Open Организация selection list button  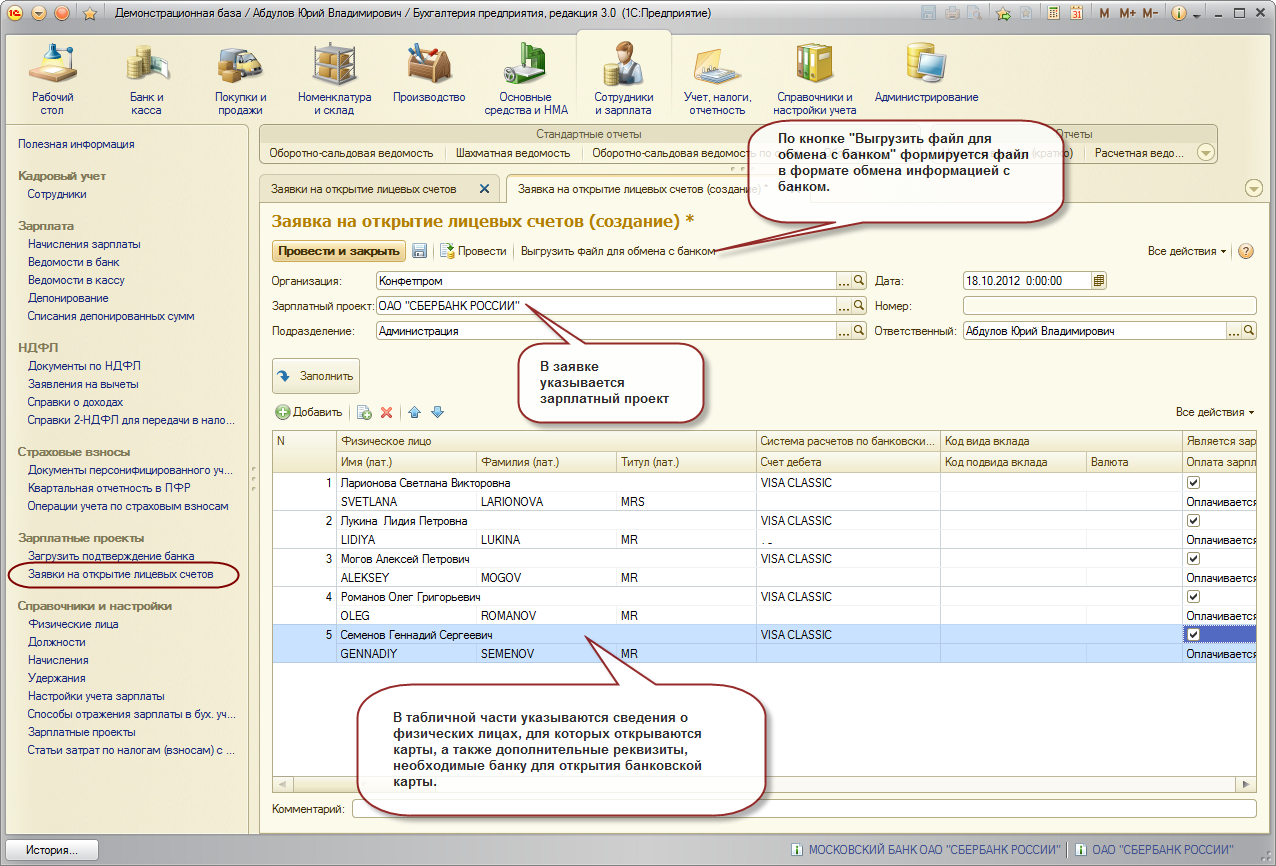point(844,281)
